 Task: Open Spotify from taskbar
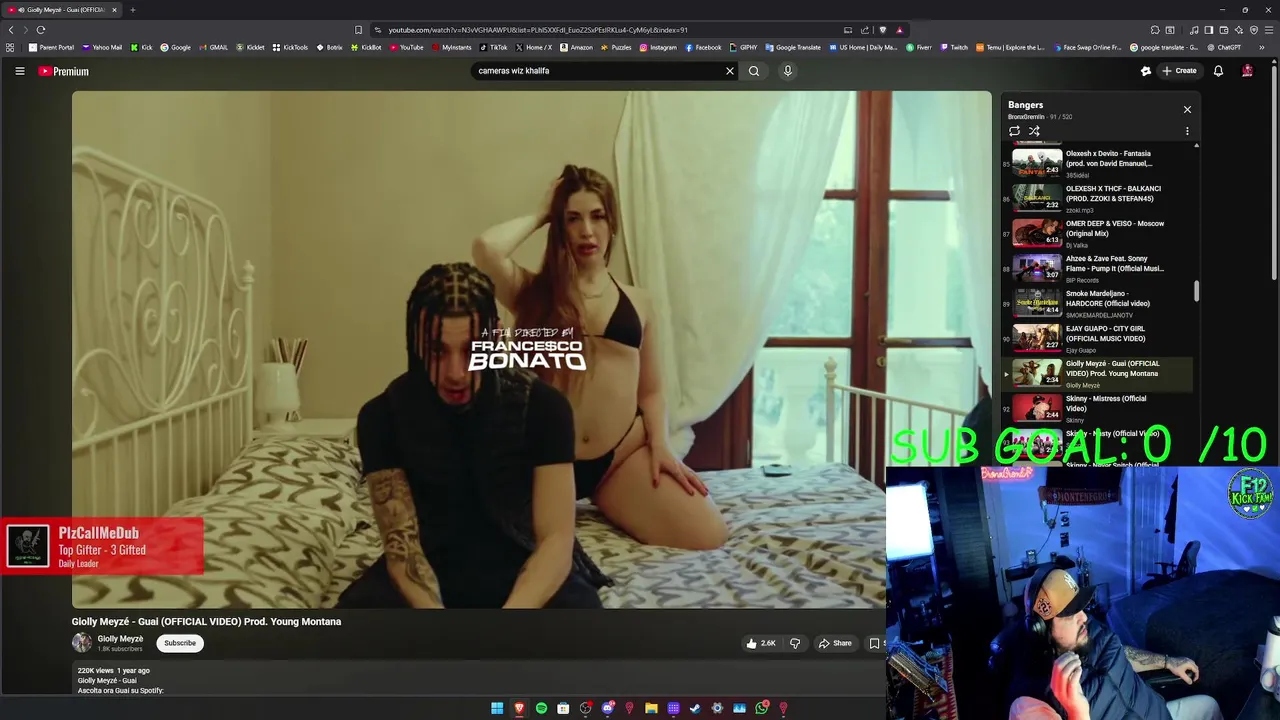(x=541, y=708)
